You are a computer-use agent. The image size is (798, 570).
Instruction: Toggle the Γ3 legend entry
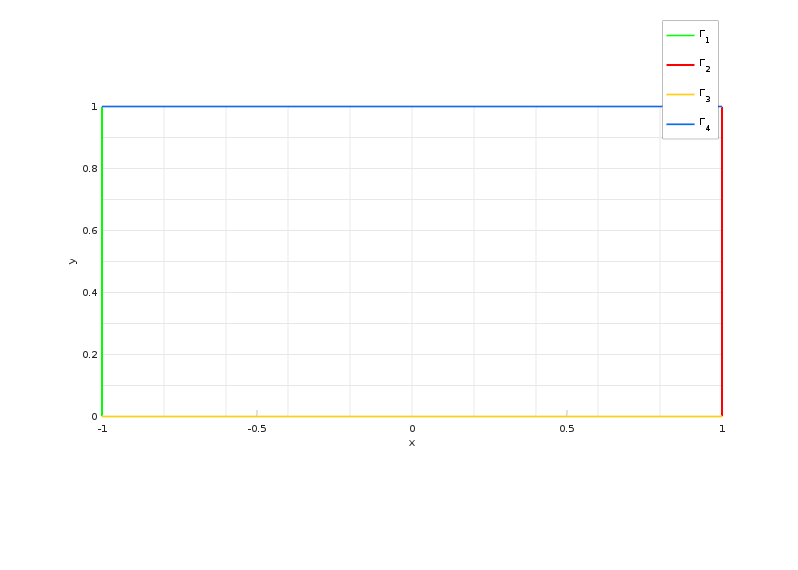tap(690, 95)
